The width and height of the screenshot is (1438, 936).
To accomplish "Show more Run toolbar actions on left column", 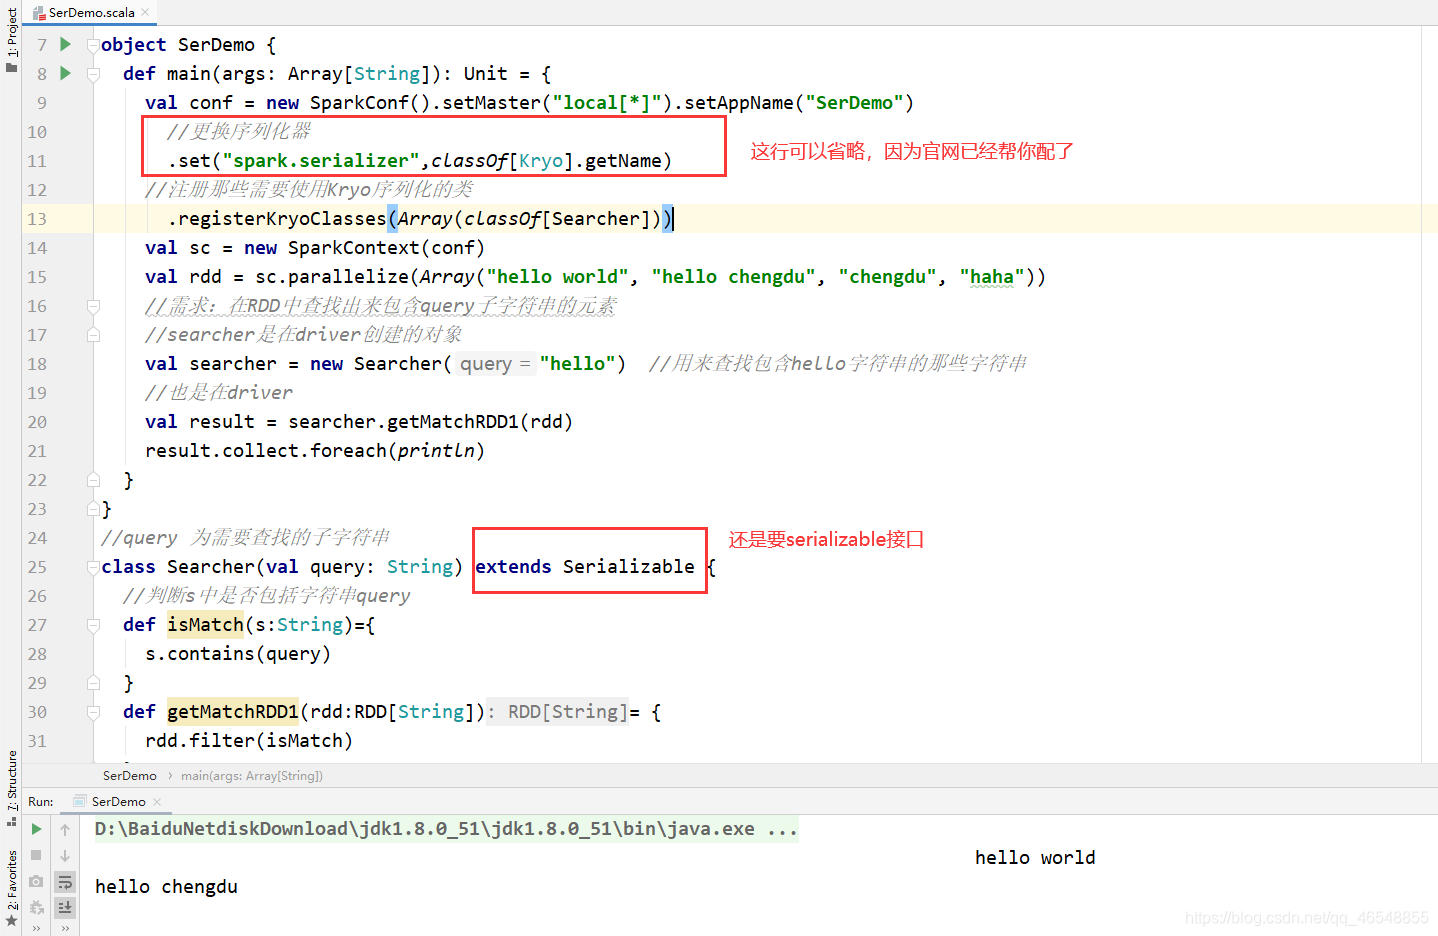I will pyautogui.click(x=36, y=928).
